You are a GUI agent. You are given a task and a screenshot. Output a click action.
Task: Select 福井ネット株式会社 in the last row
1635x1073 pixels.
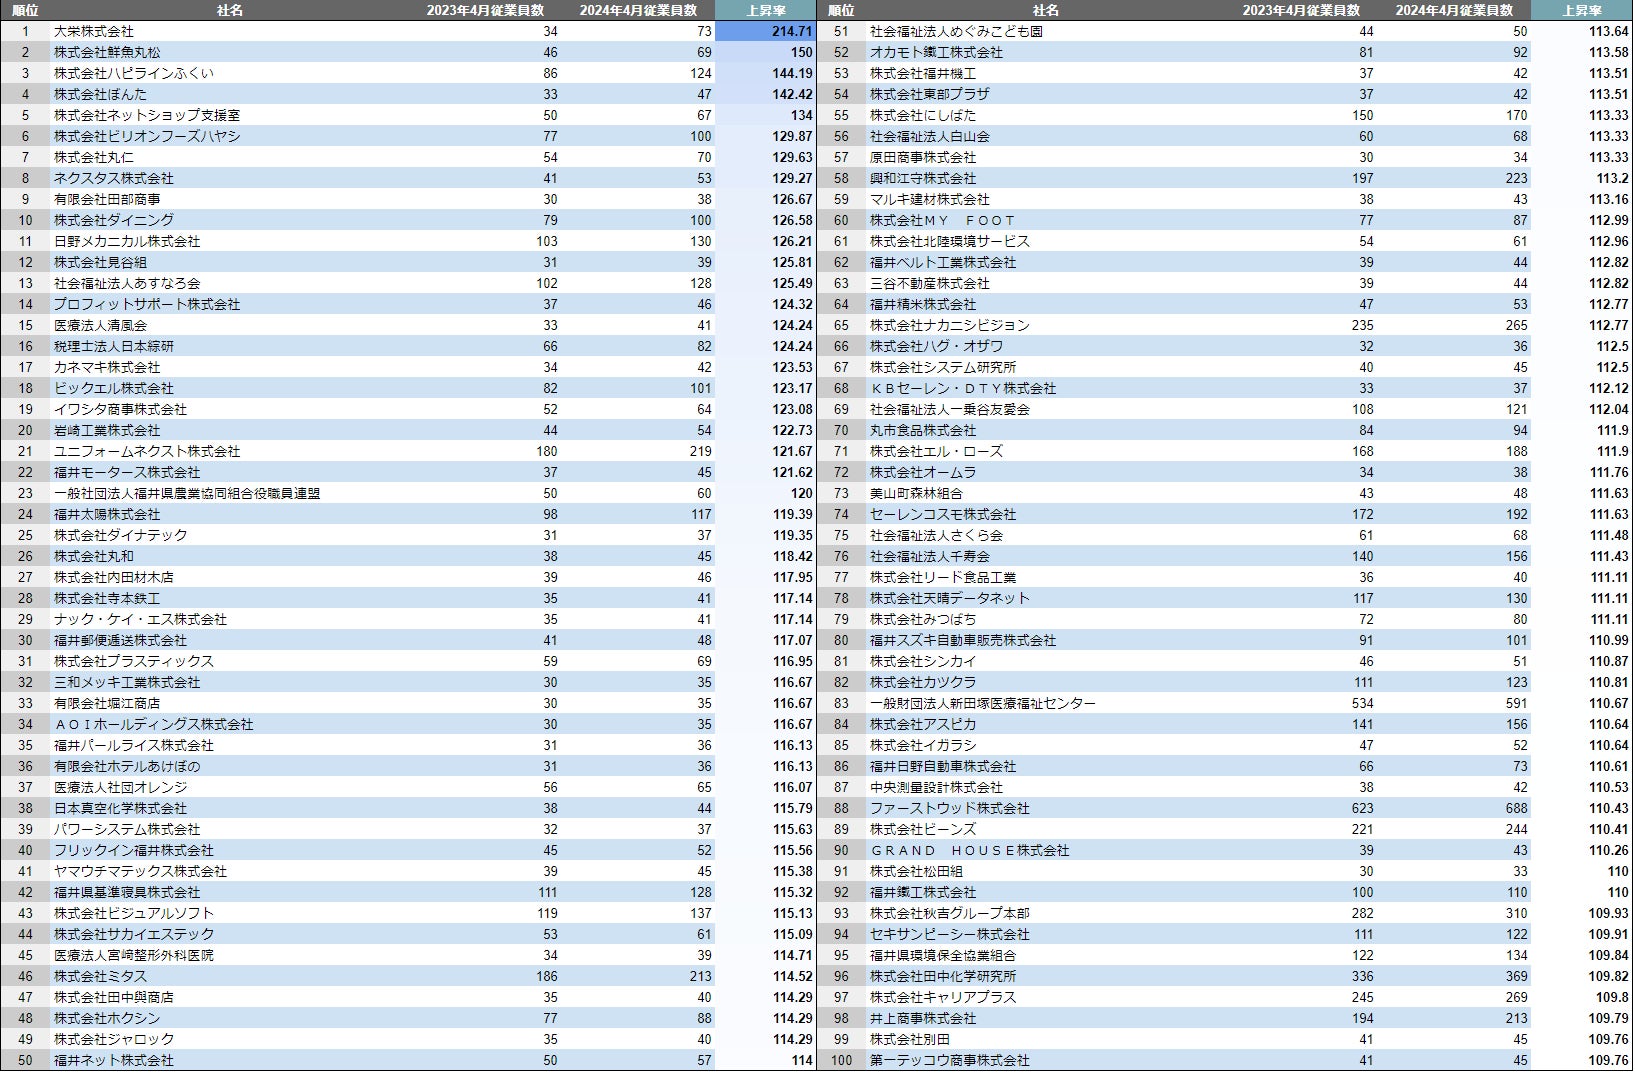click(x=114, y=1060)
